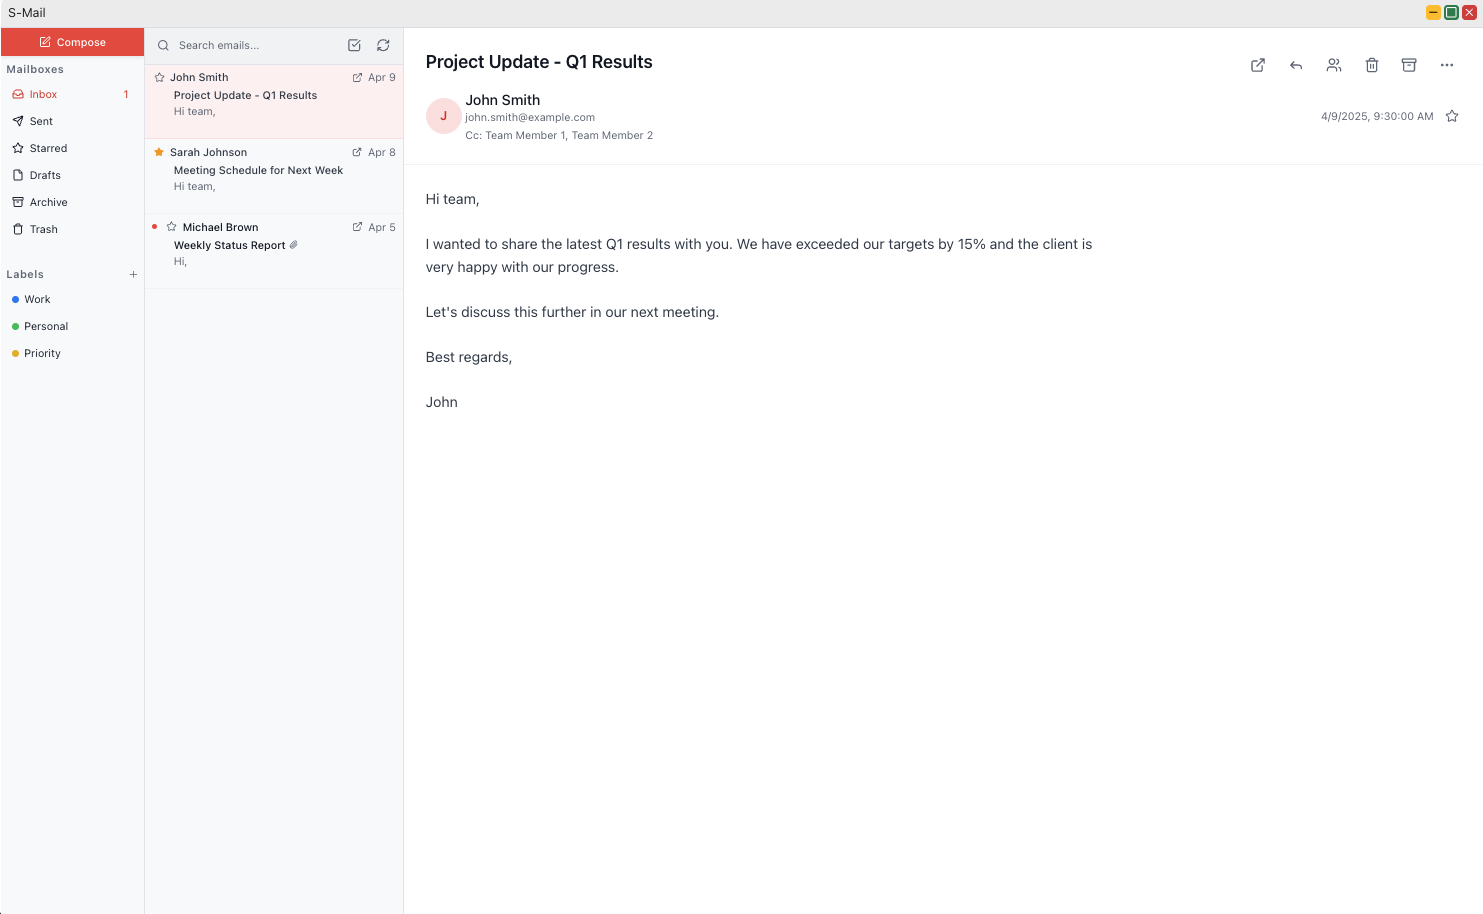Archive the open email
Image resolution: width=1483 pixels, height=914 pixels.
[x=1409, y=65]
